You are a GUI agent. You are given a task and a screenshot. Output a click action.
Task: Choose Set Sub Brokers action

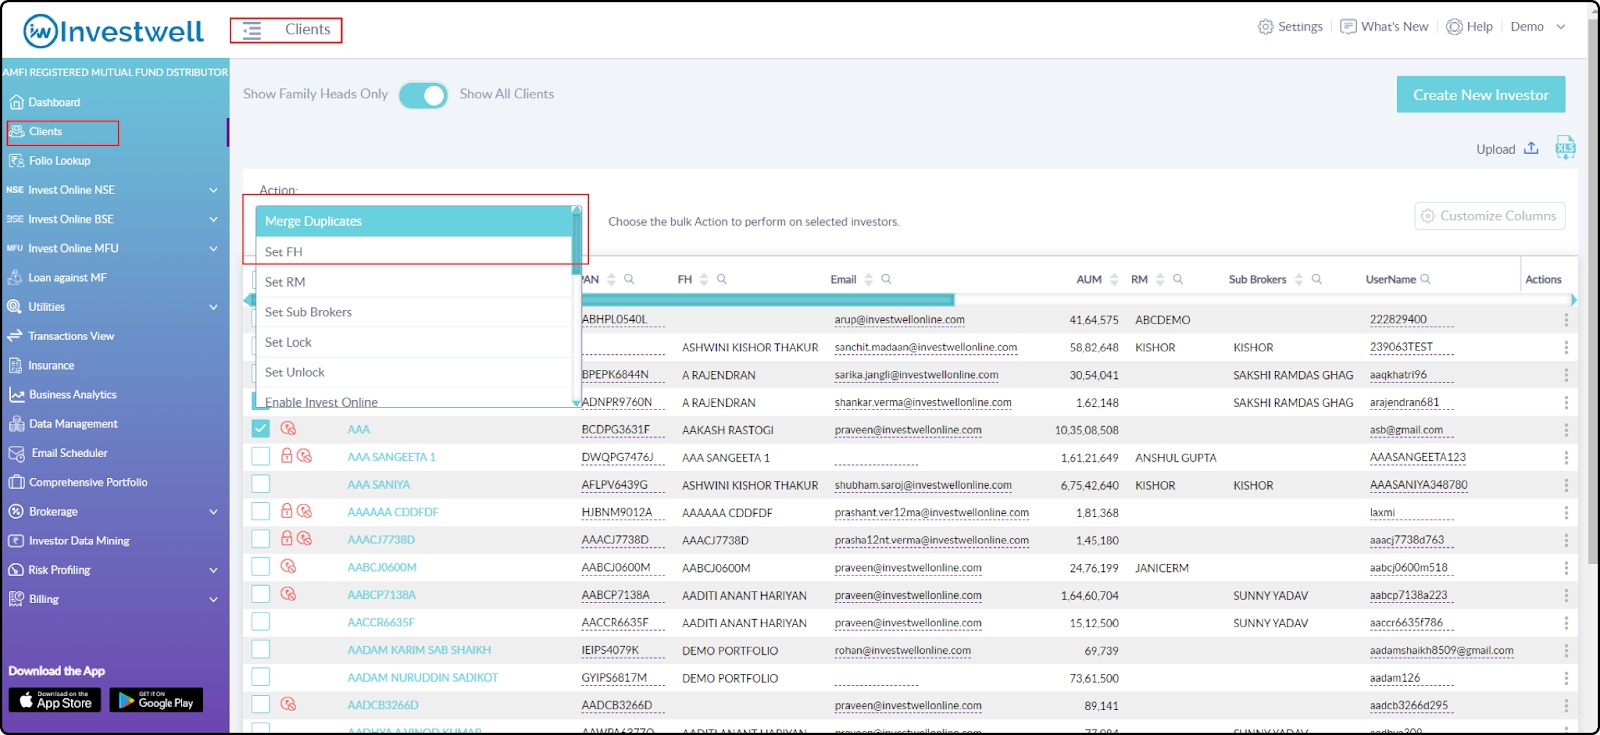(414, 312)
